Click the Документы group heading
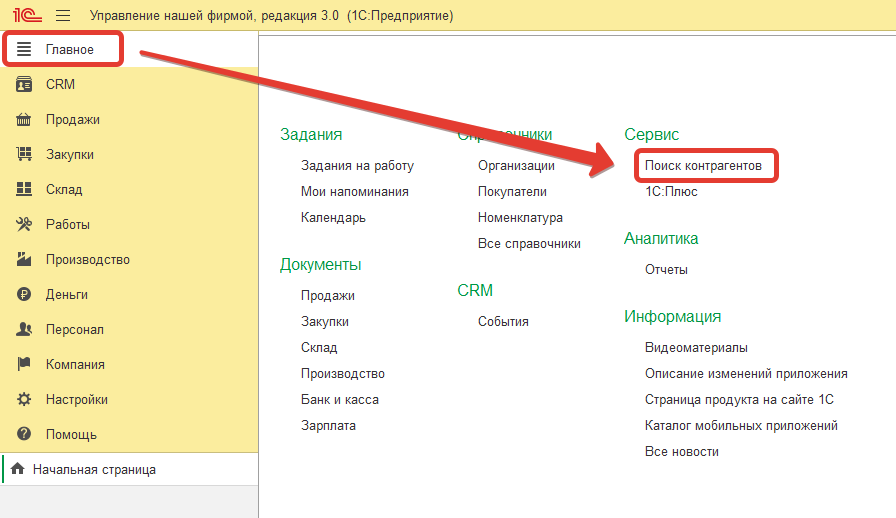Viewport: 896px width, 518px height. coord(321,265)
